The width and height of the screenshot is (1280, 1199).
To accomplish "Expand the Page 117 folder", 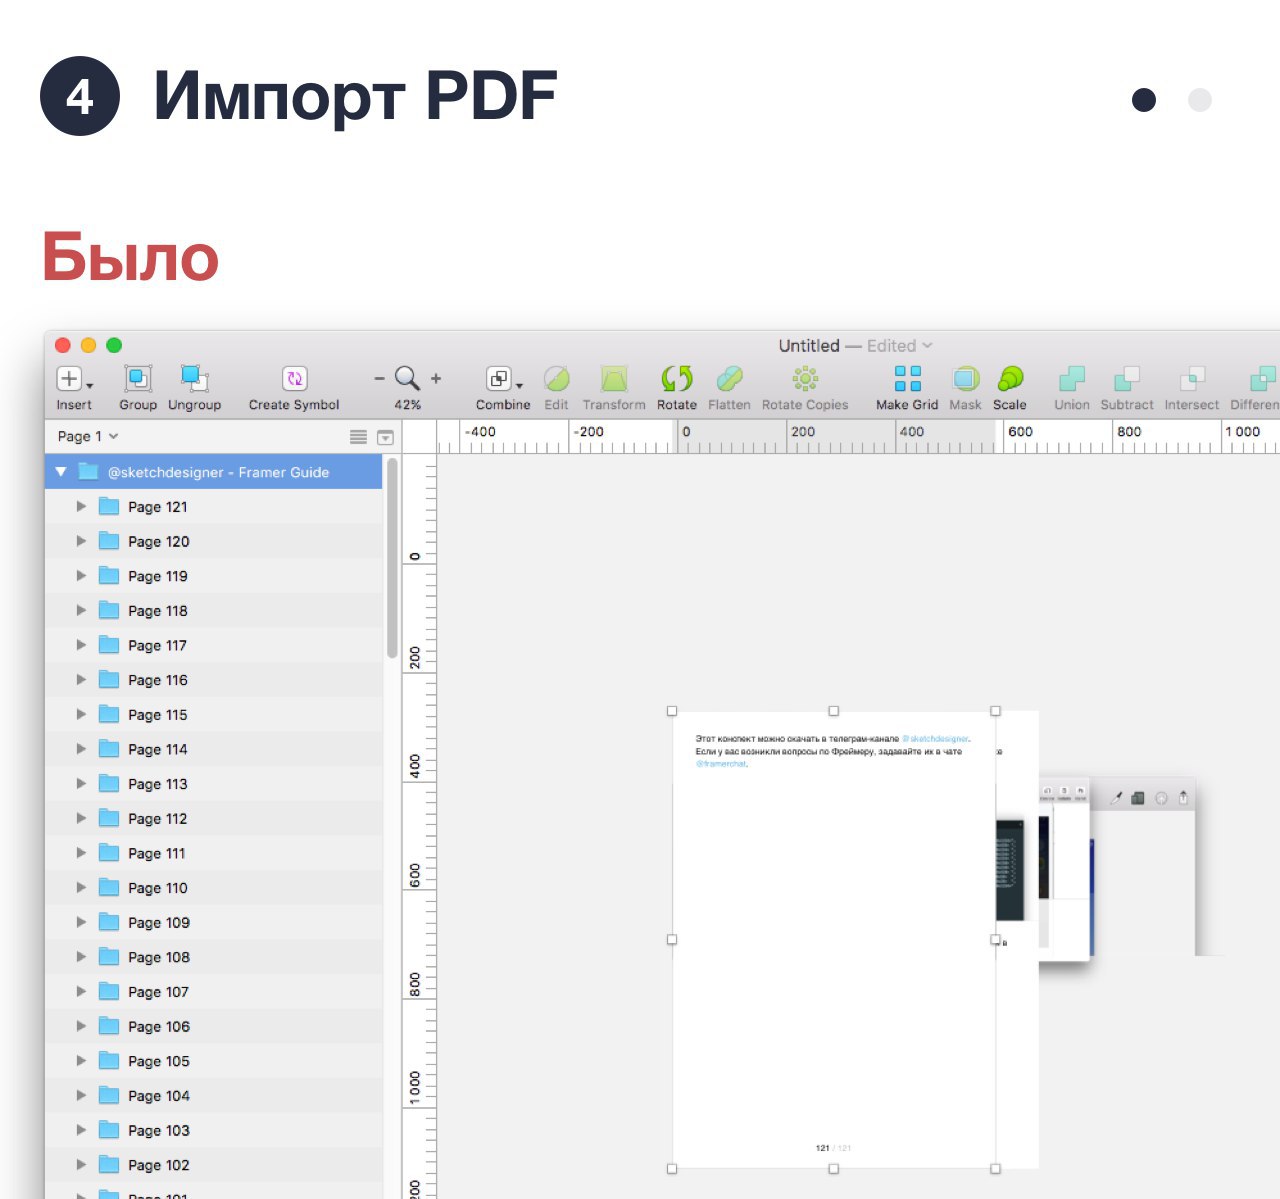I will click(82, 645).
